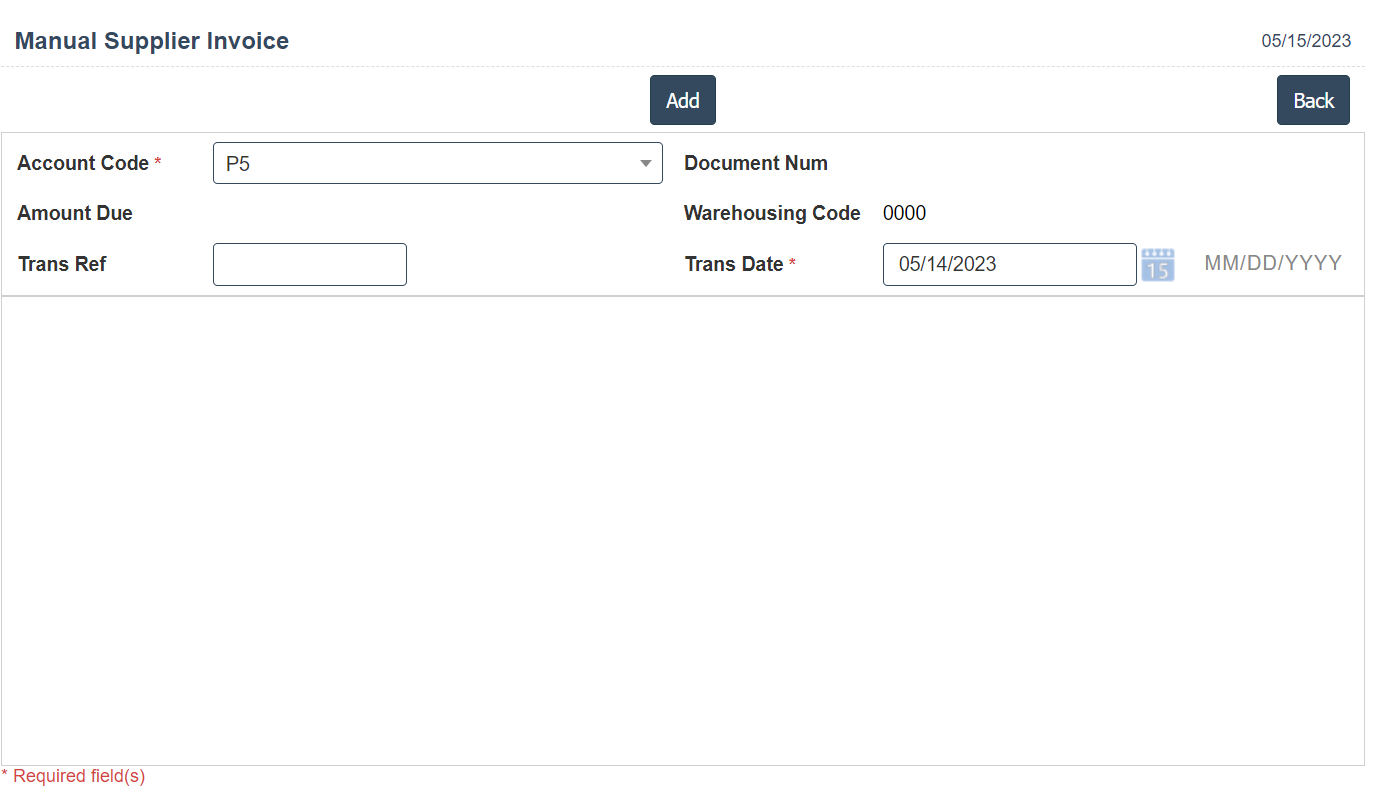Click the 05/15/2023 date in the header
The width and height of the screenshot is (1378, 787).
pos(1305,41)
